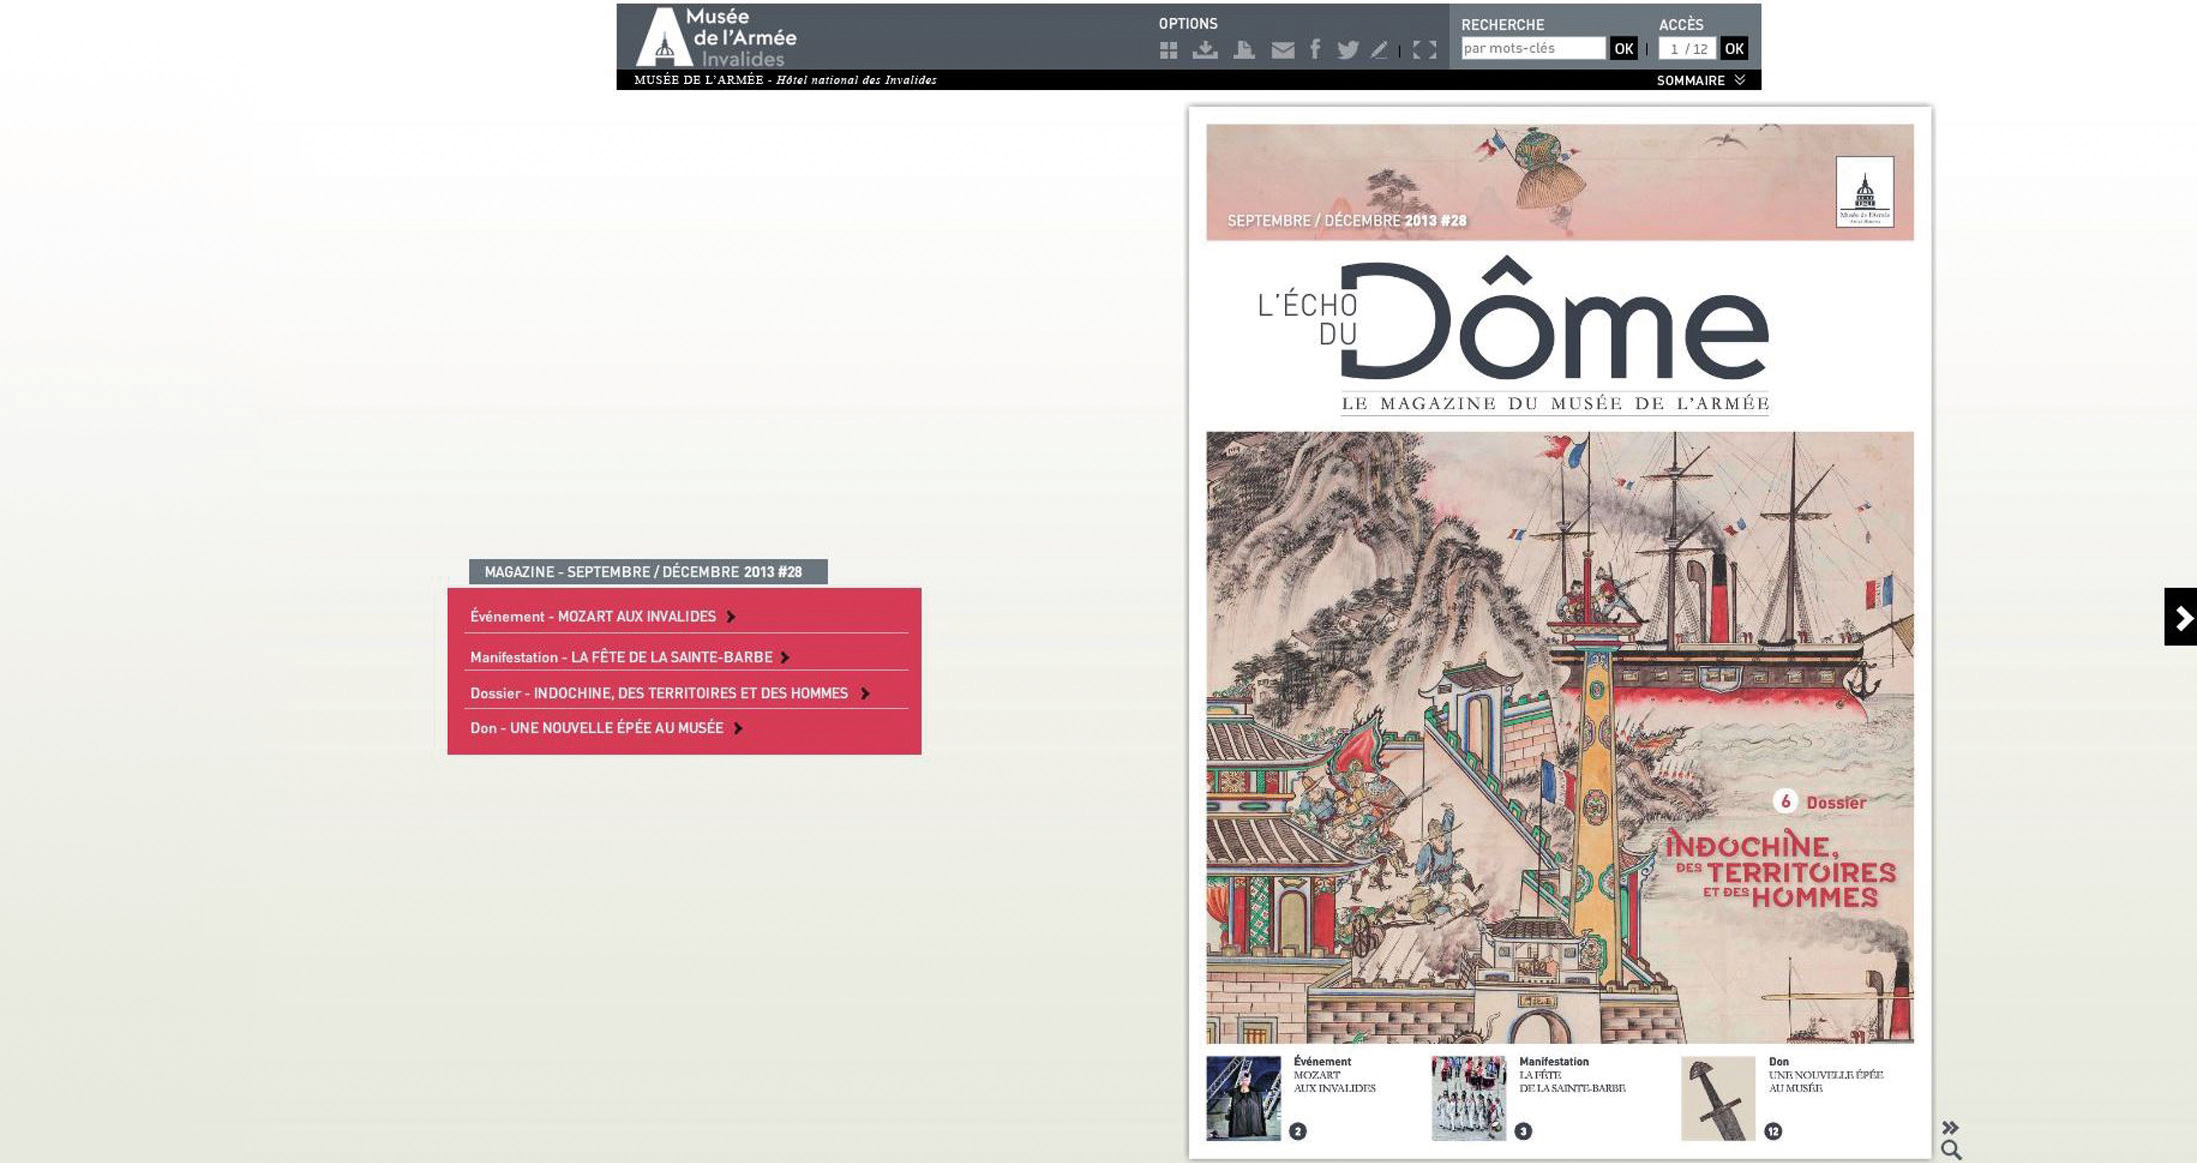Expand the SOMMAIRE dropdown
Screen dimensions: 2197x1163
1701,80
